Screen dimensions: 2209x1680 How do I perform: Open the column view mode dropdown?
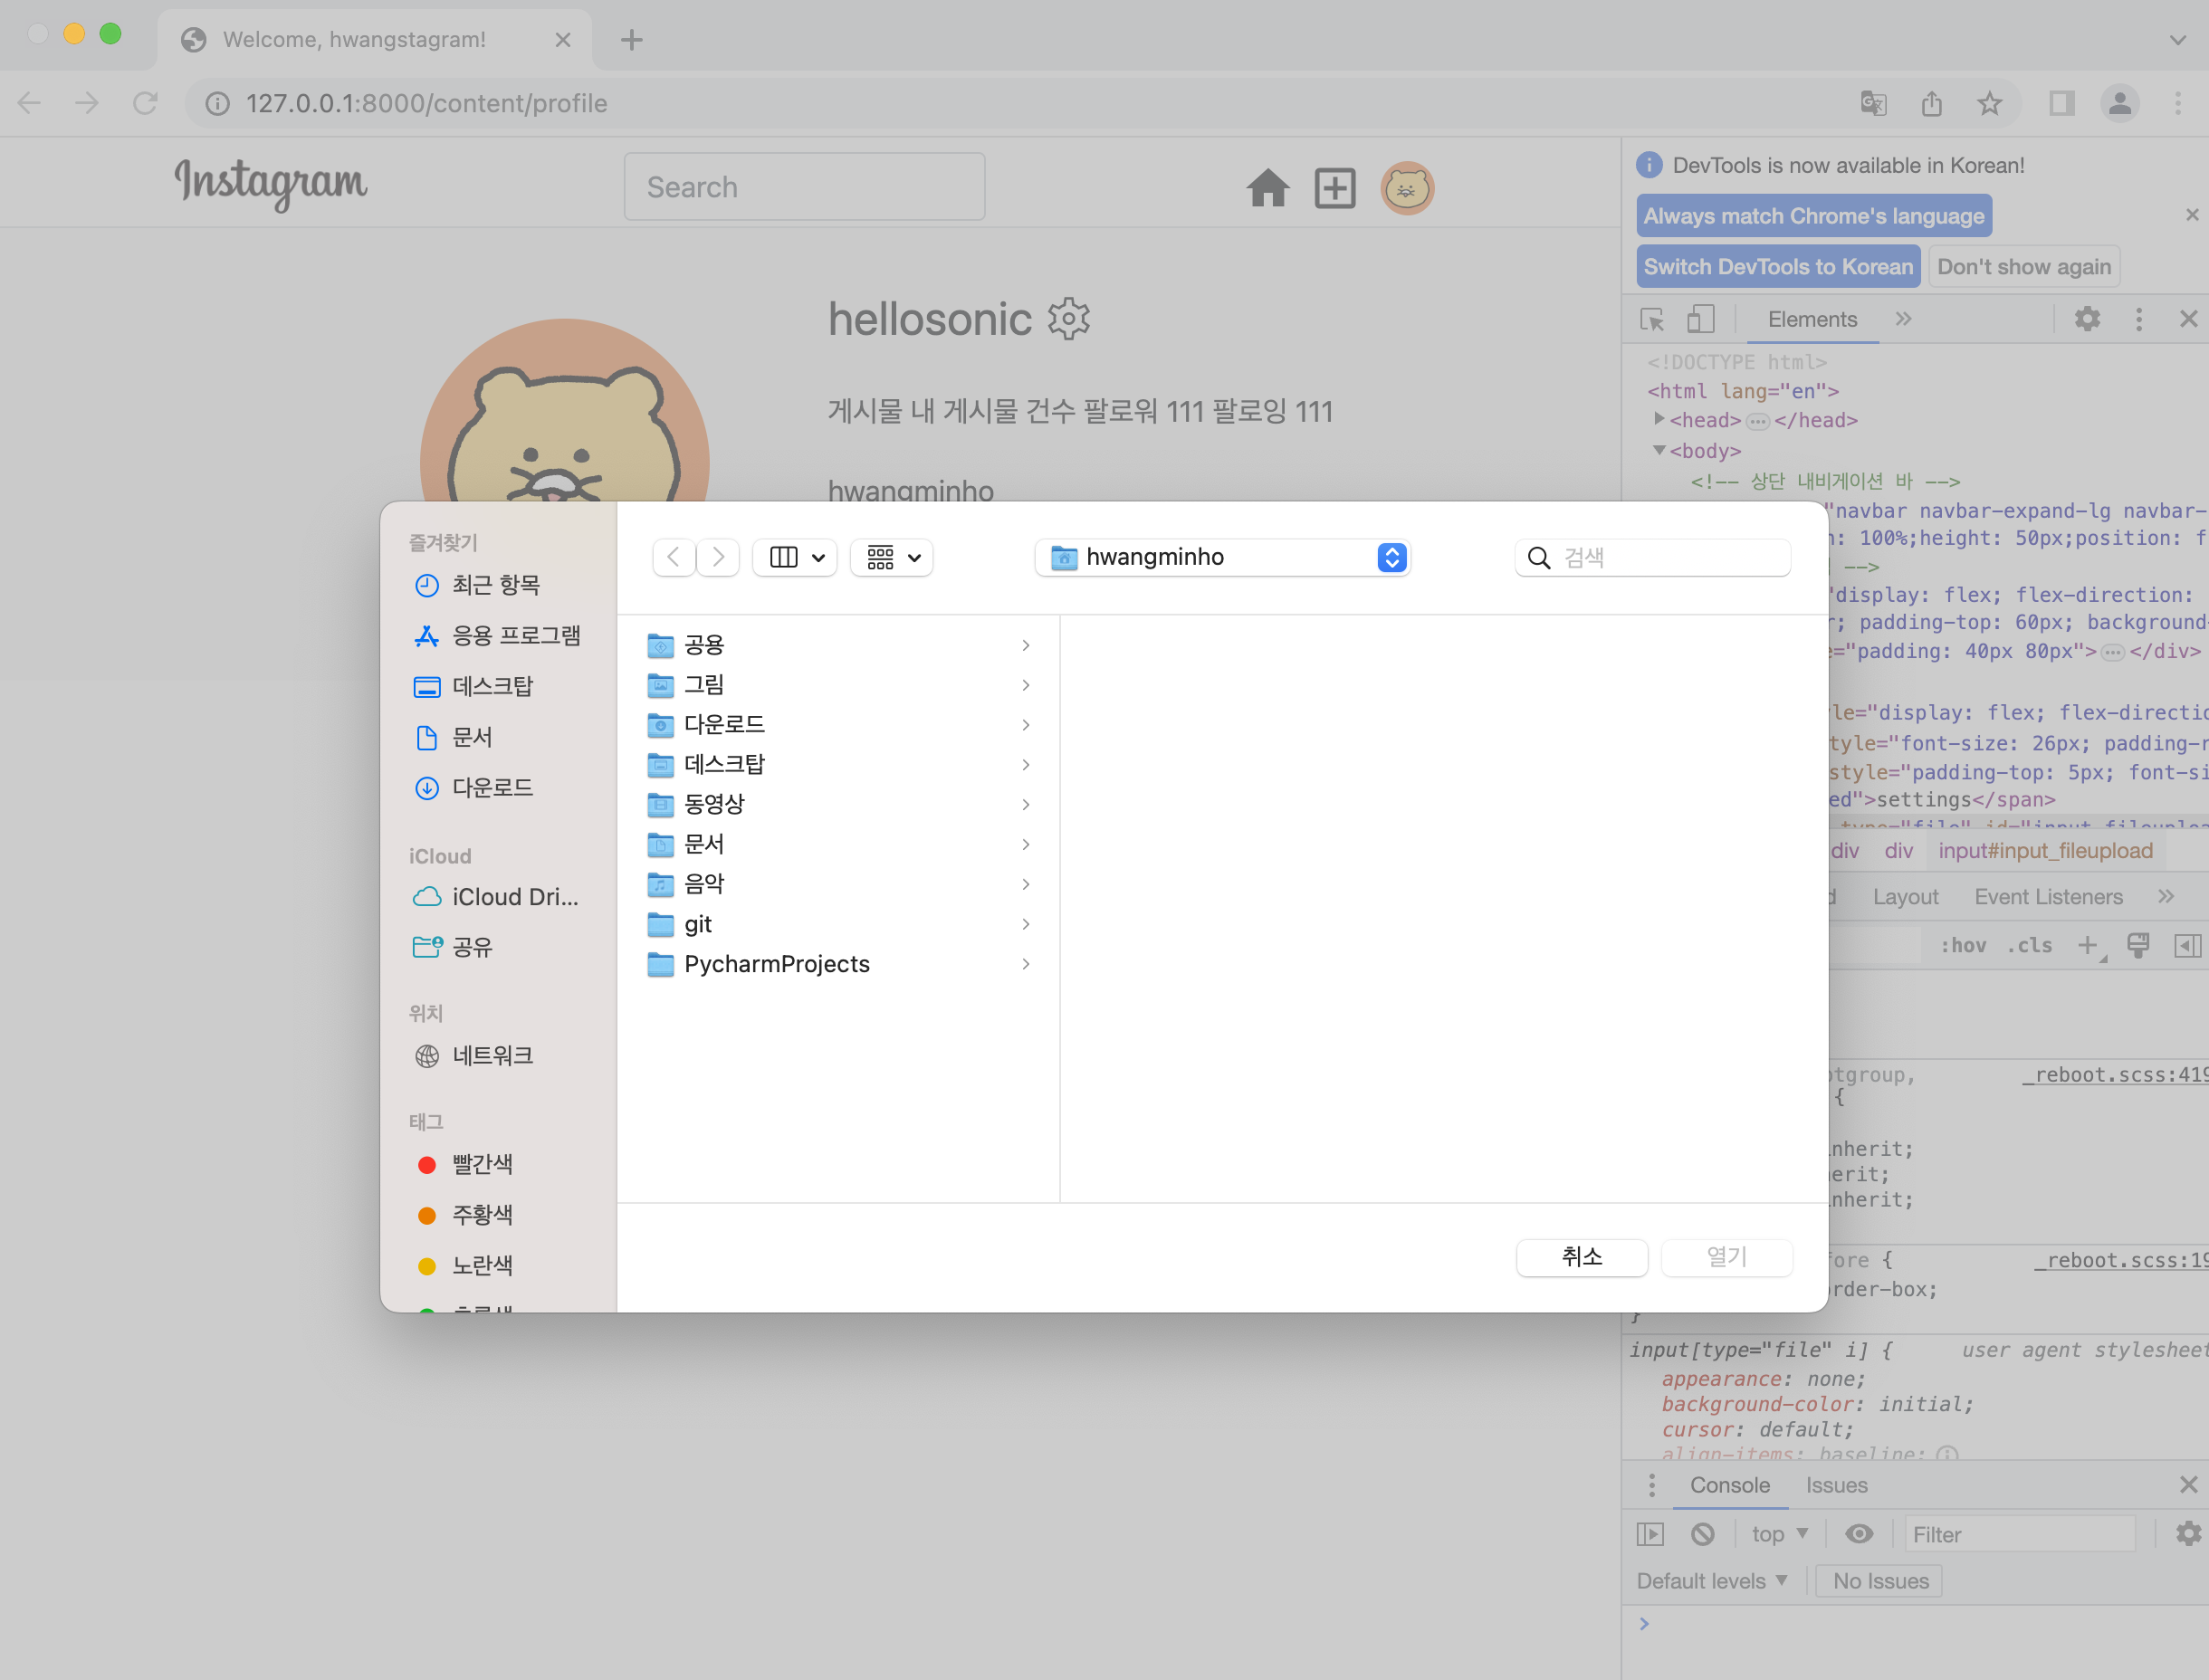[796, 557]
